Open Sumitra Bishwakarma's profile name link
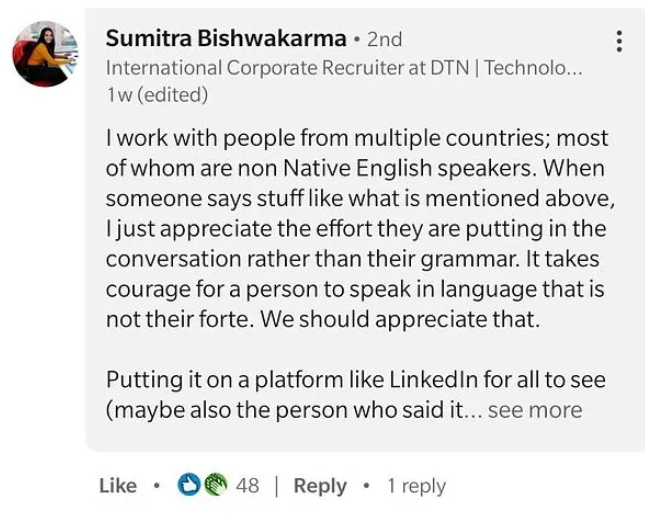Image resolution: width=645 pixels, height=518 pixels. coord(226,39)
